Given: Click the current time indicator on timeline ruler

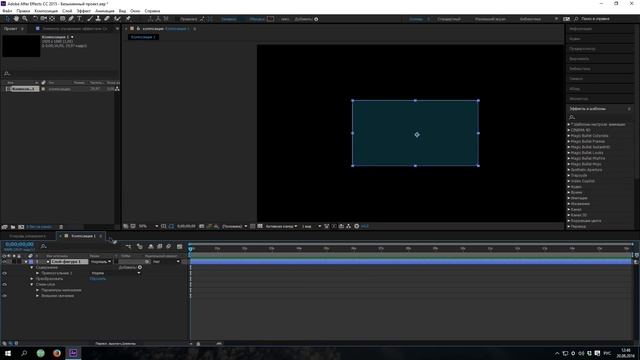Looking at the screenshot, I should (191, 248).
